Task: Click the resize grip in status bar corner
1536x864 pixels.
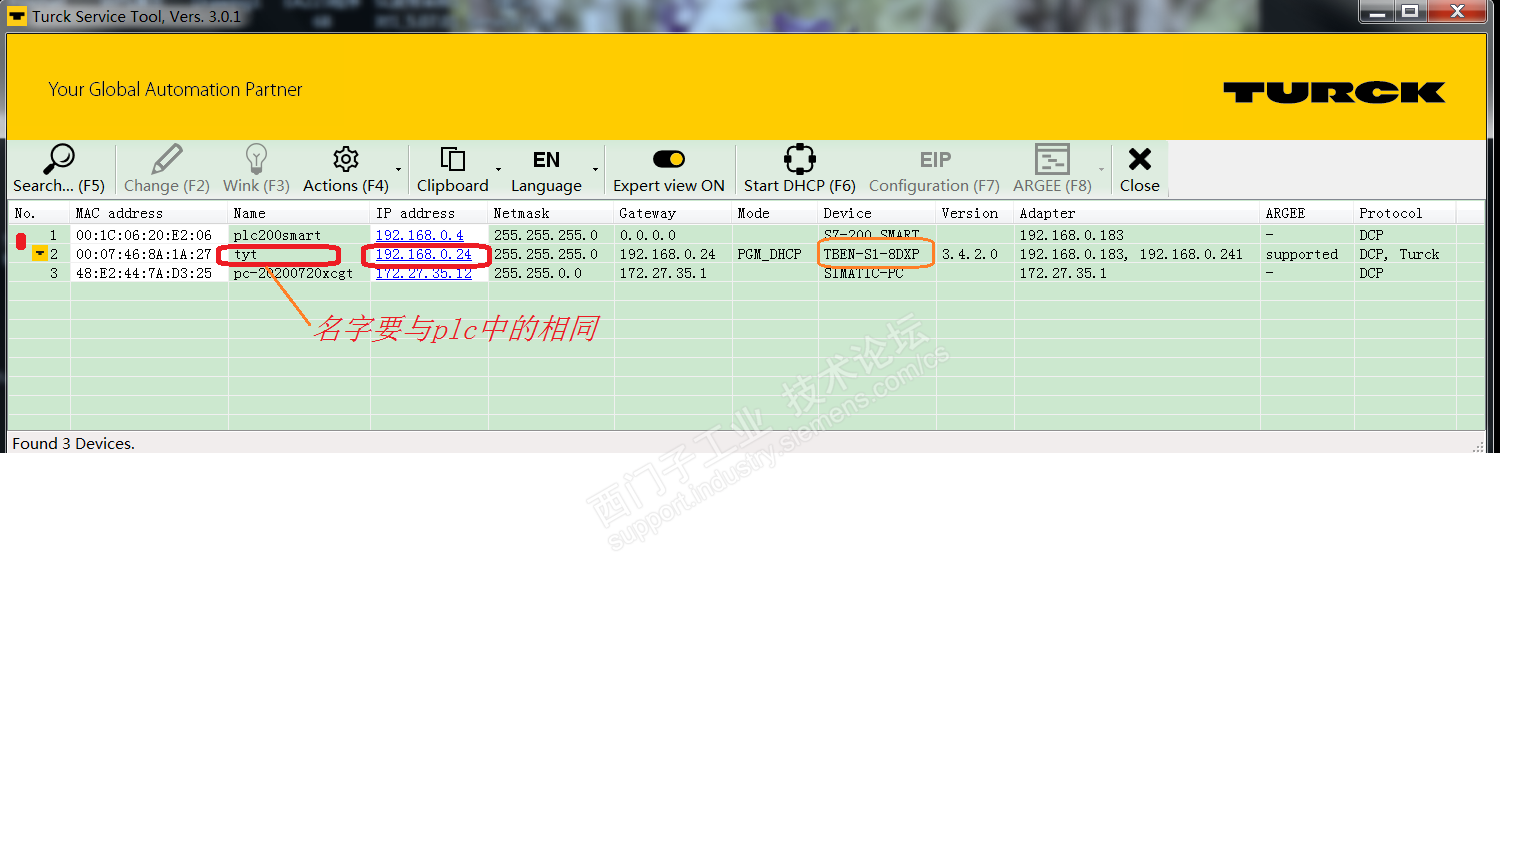Action: [x=1478, y=446]
